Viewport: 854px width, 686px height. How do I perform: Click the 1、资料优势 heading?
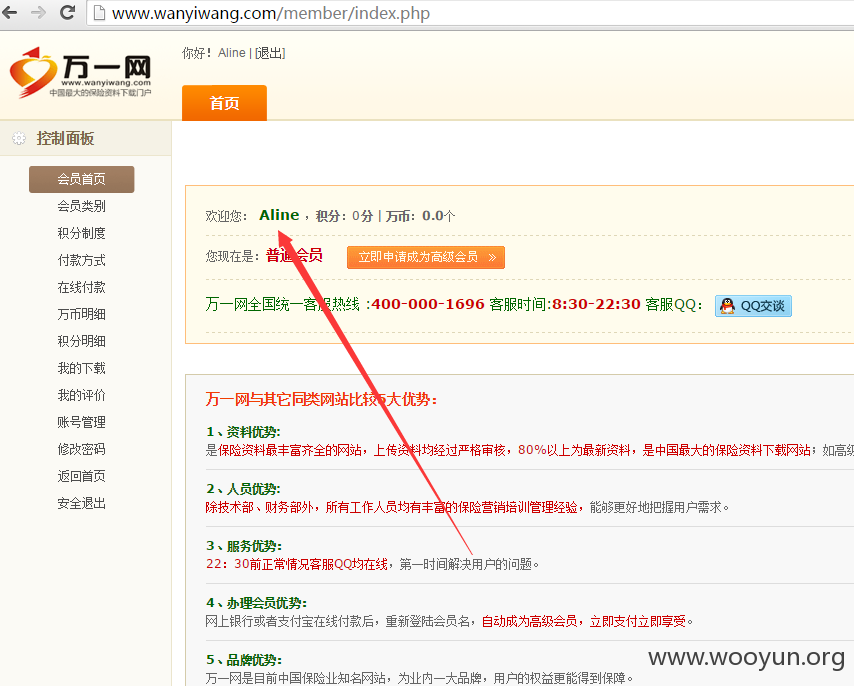(x=243, y=432)
